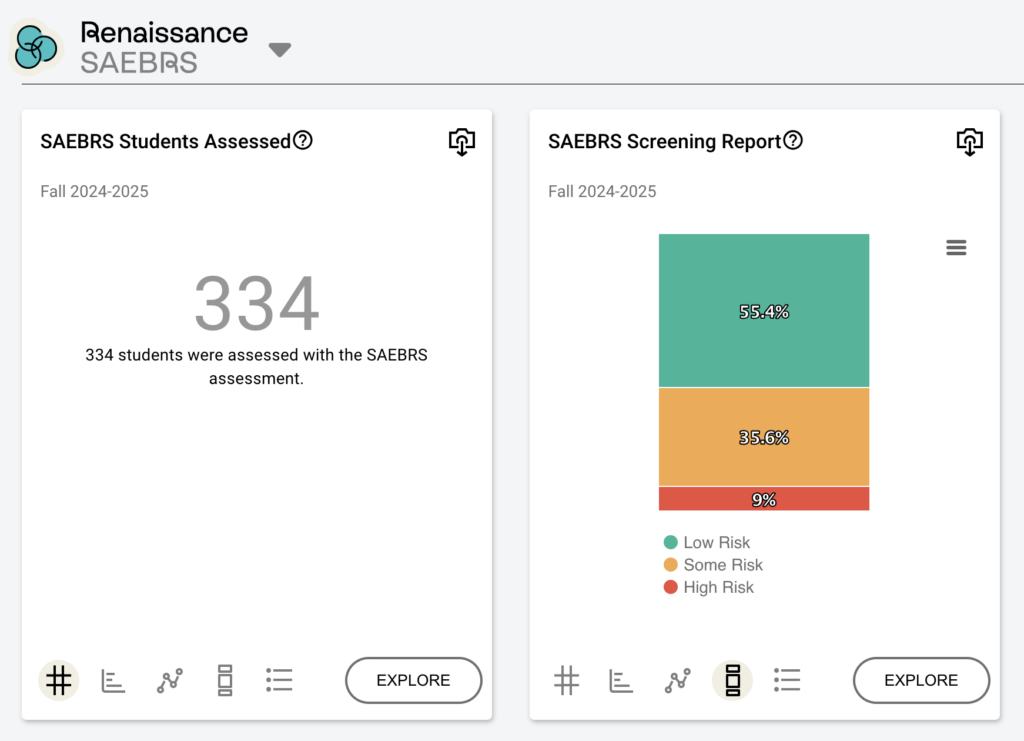Click Fall 2024-2025 label under Screening Report

pyautogui.click(x=602, y=191)
